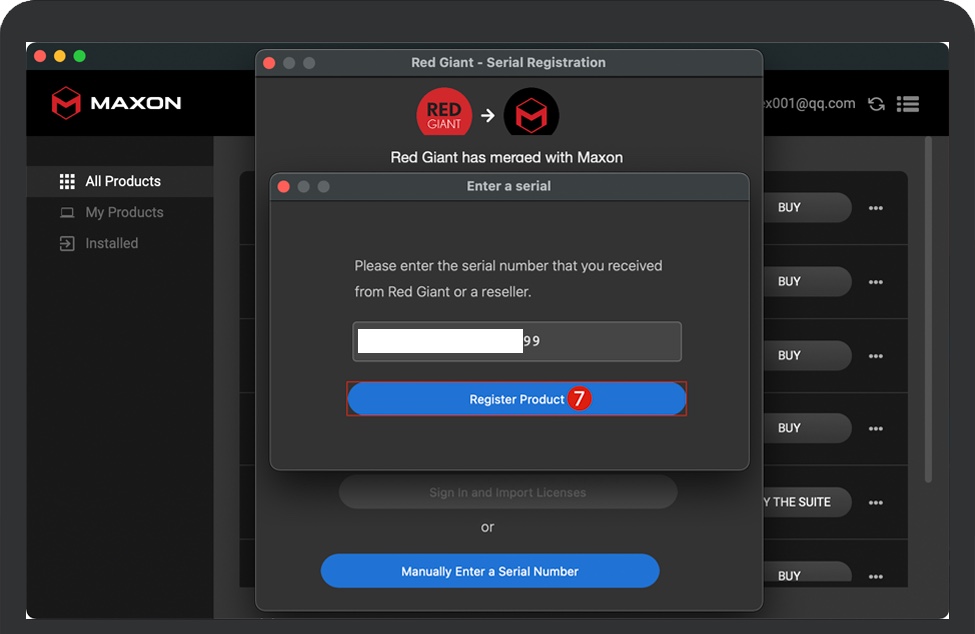Open more options beside BUY THE SUITE
Image resolution: width=975 pixels, height=634 pixels.
876,503
